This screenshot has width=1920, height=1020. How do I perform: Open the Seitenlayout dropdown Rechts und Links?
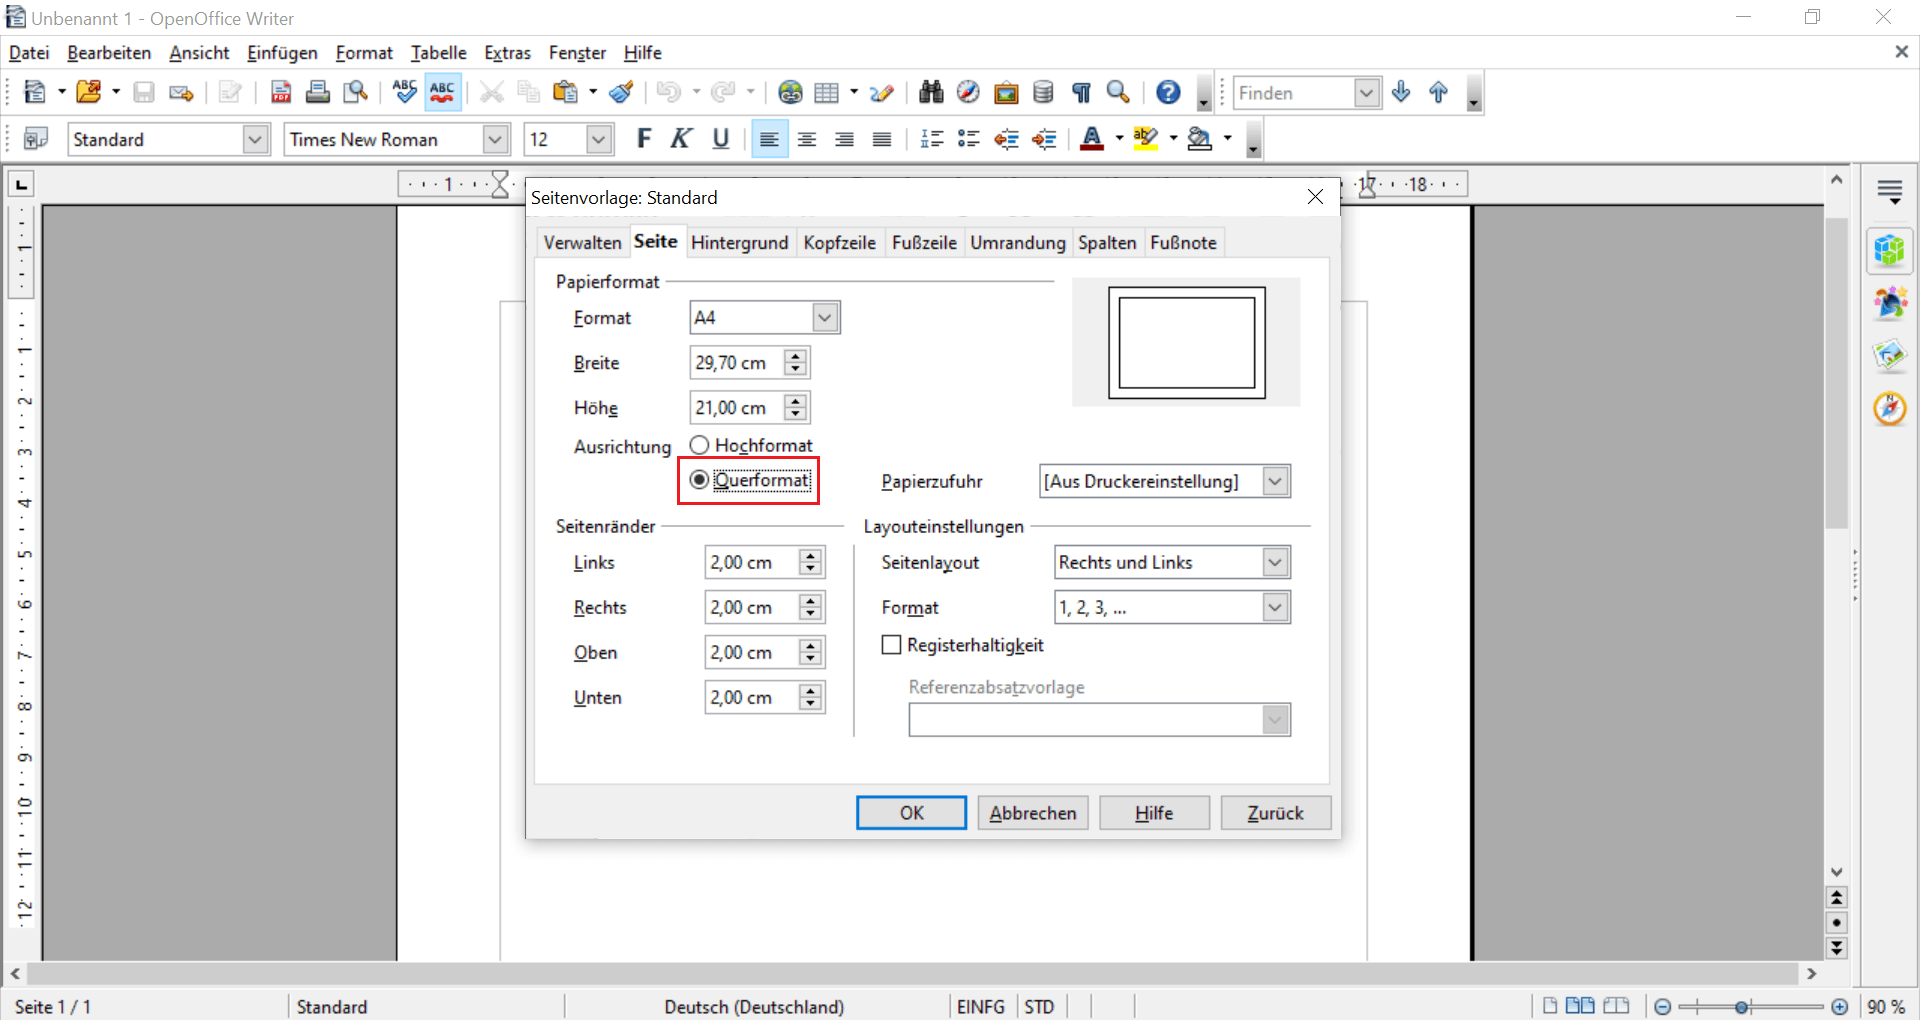click(x=1275, y=562)
